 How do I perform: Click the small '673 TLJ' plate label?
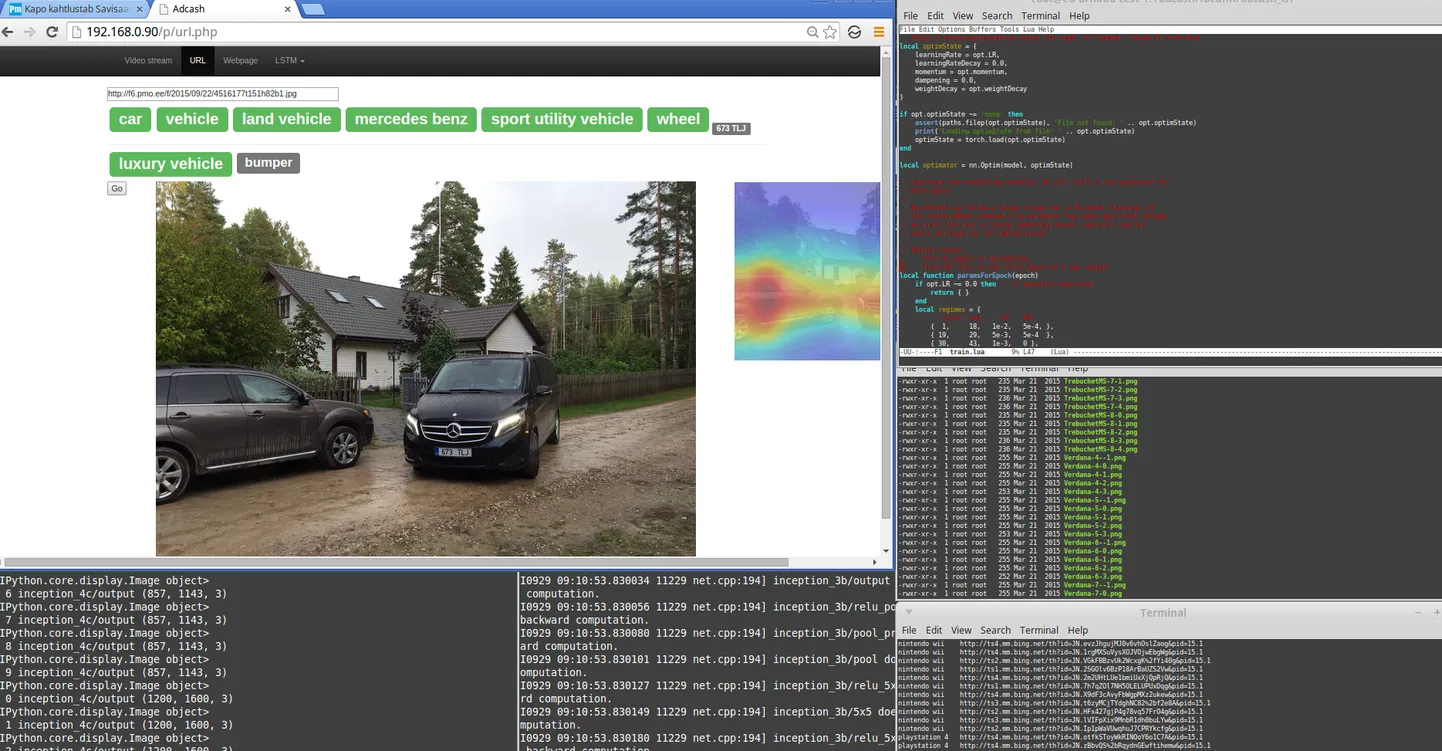731,128
